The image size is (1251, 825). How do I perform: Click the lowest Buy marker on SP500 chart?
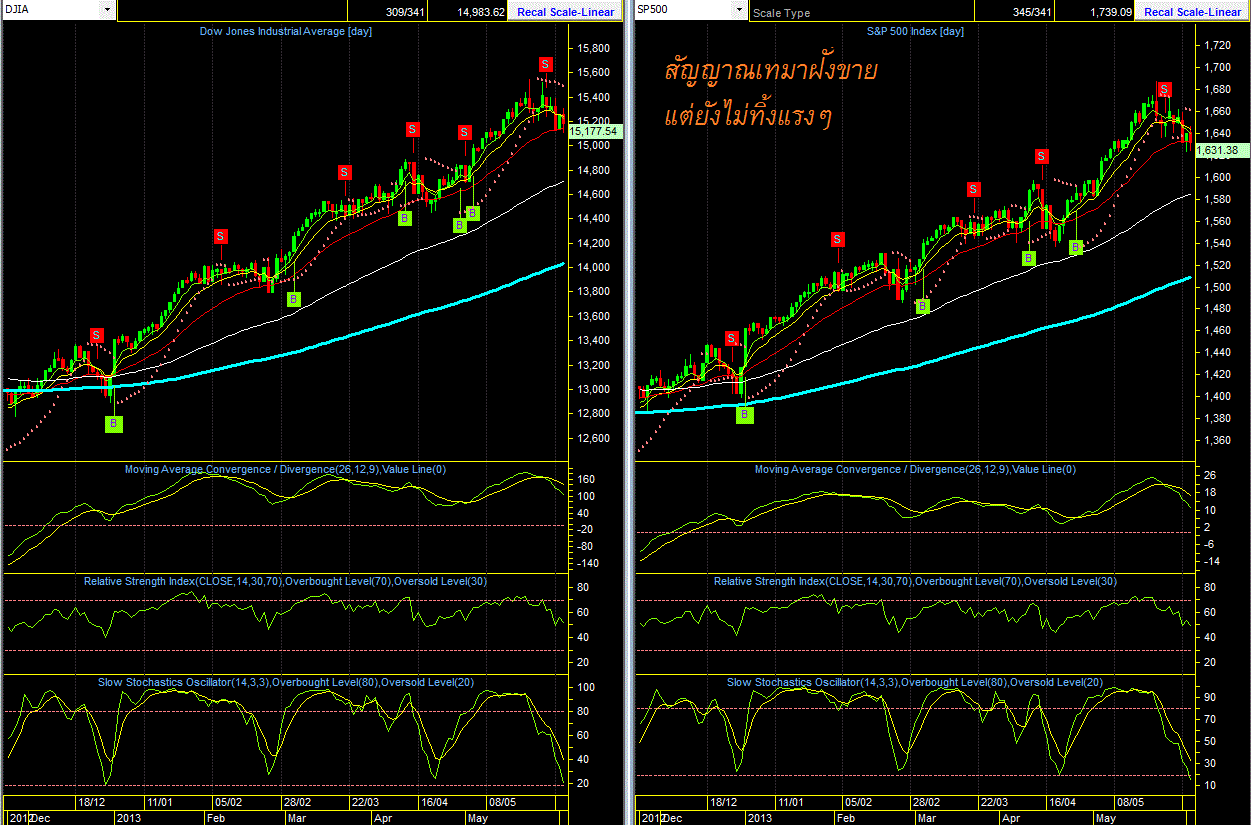point(745,414)
